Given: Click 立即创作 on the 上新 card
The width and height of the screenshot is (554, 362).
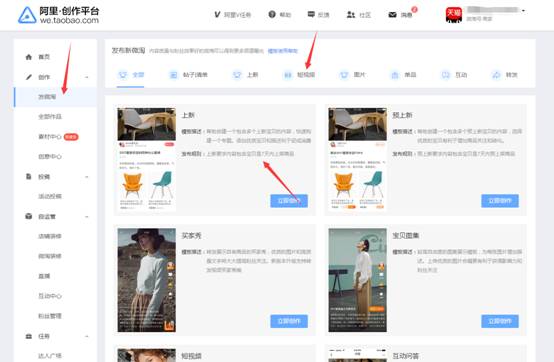Looking at the screenshot, I should [x=289, y=201].
